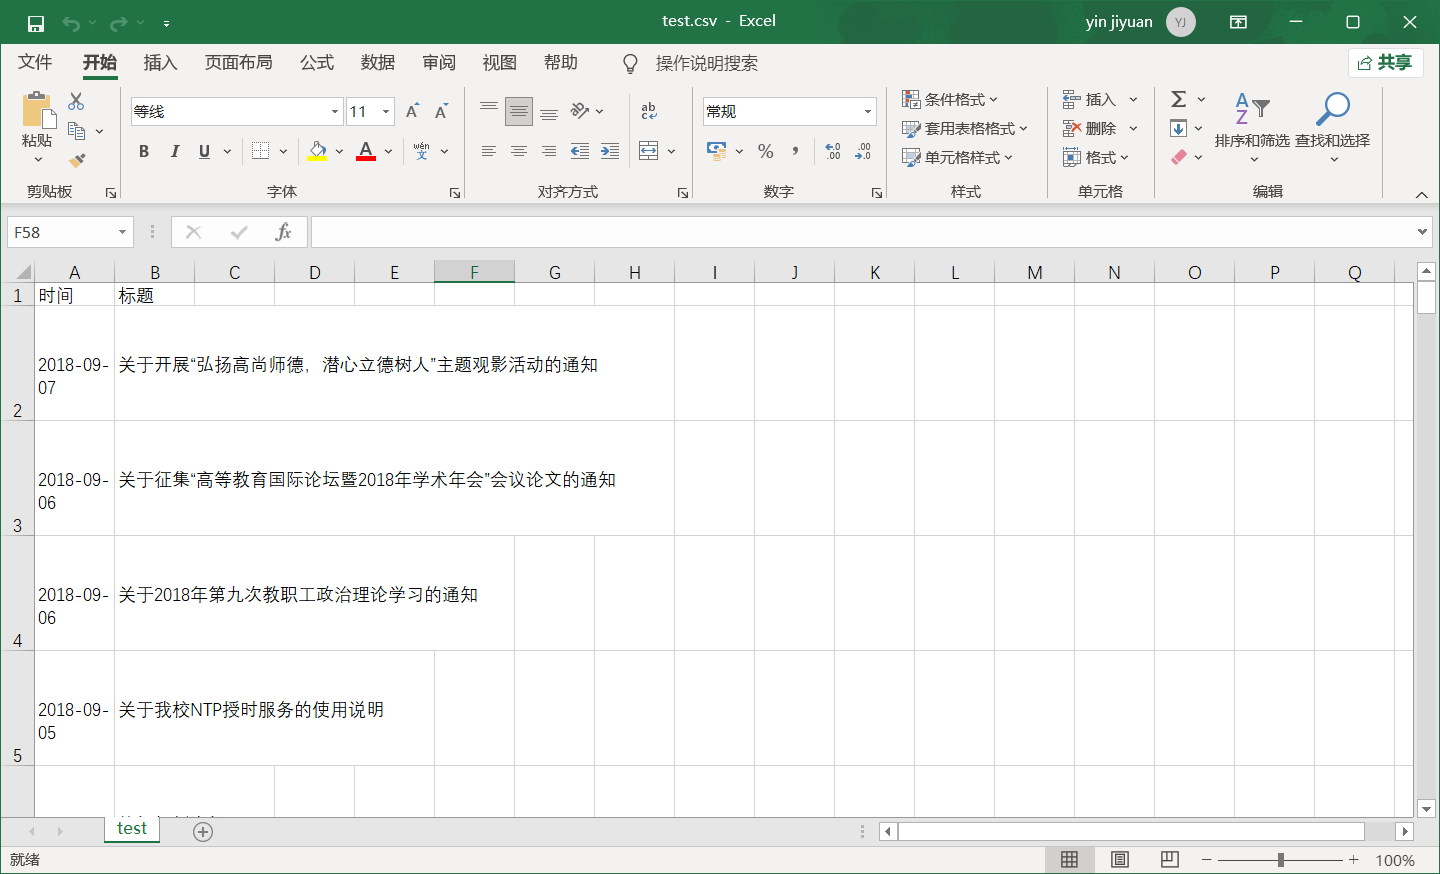Open 套用表格格式 table styles menu

[965, 128]
